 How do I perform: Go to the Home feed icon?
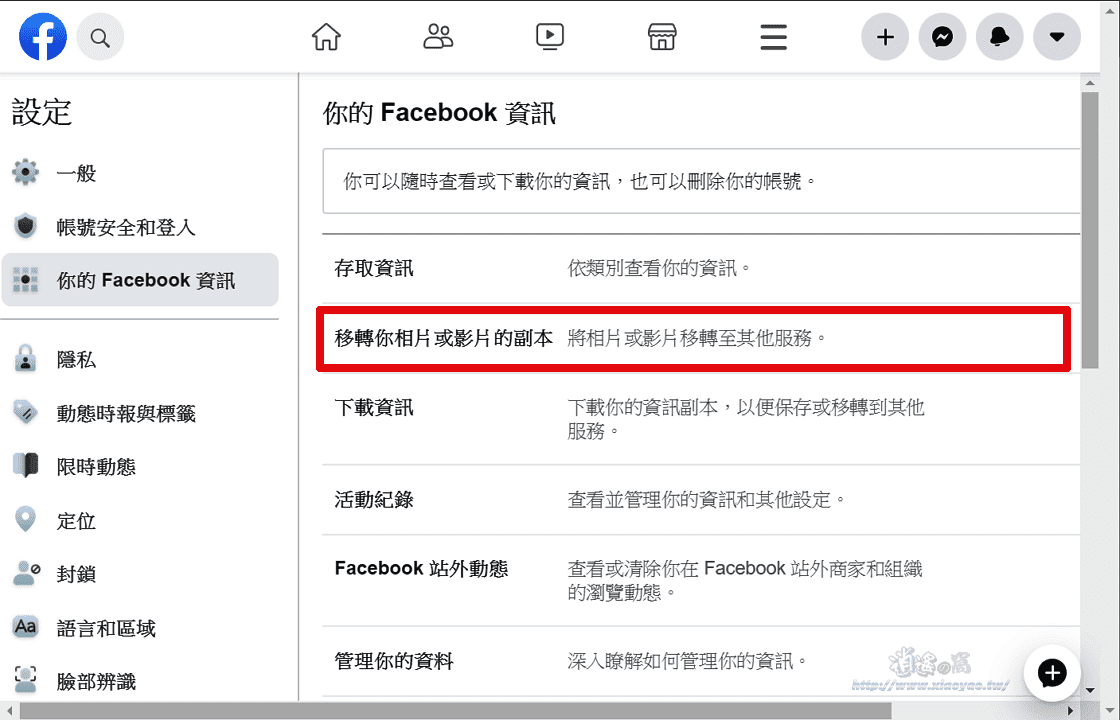[326, 36]
